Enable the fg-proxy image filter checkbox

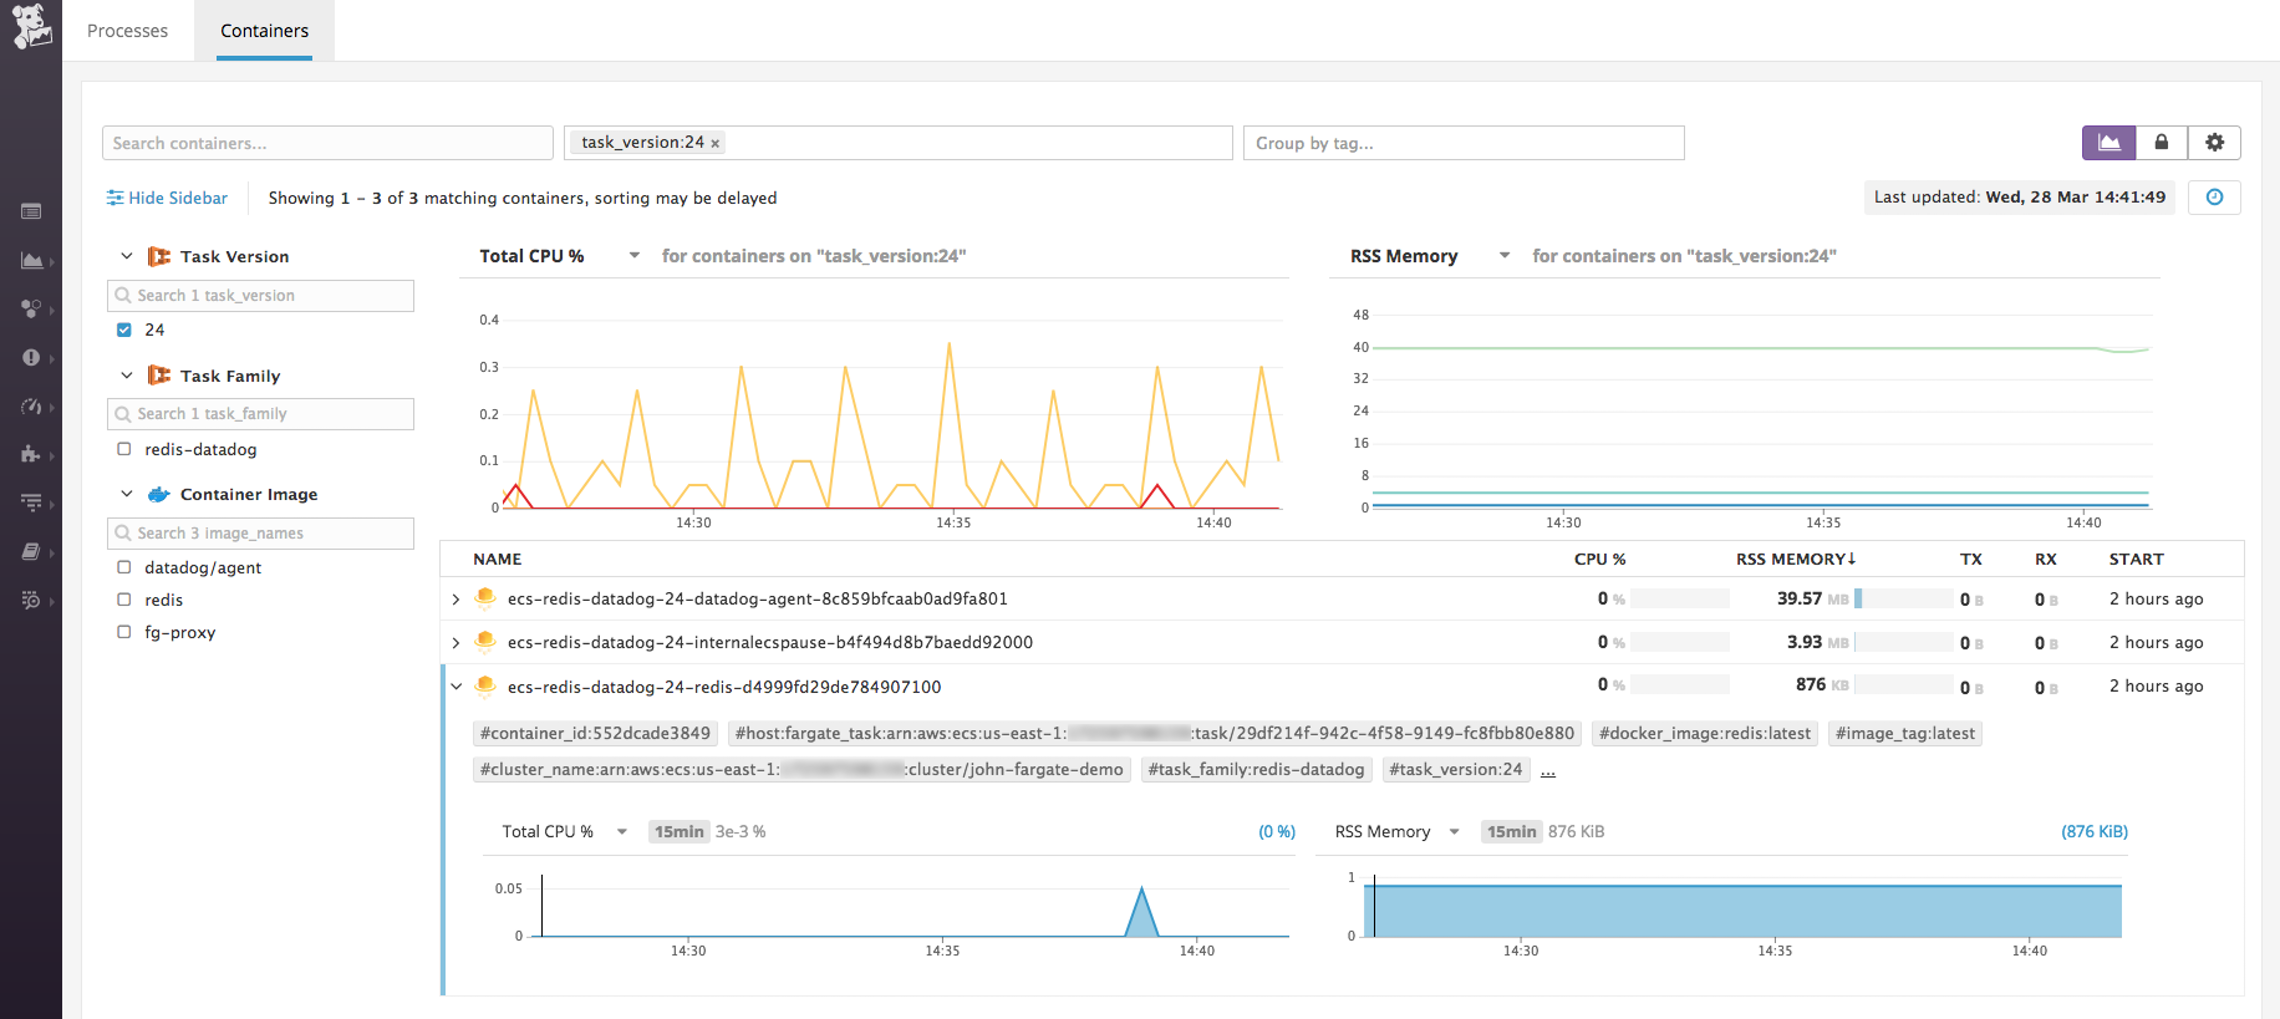click(x=124, y=632)
